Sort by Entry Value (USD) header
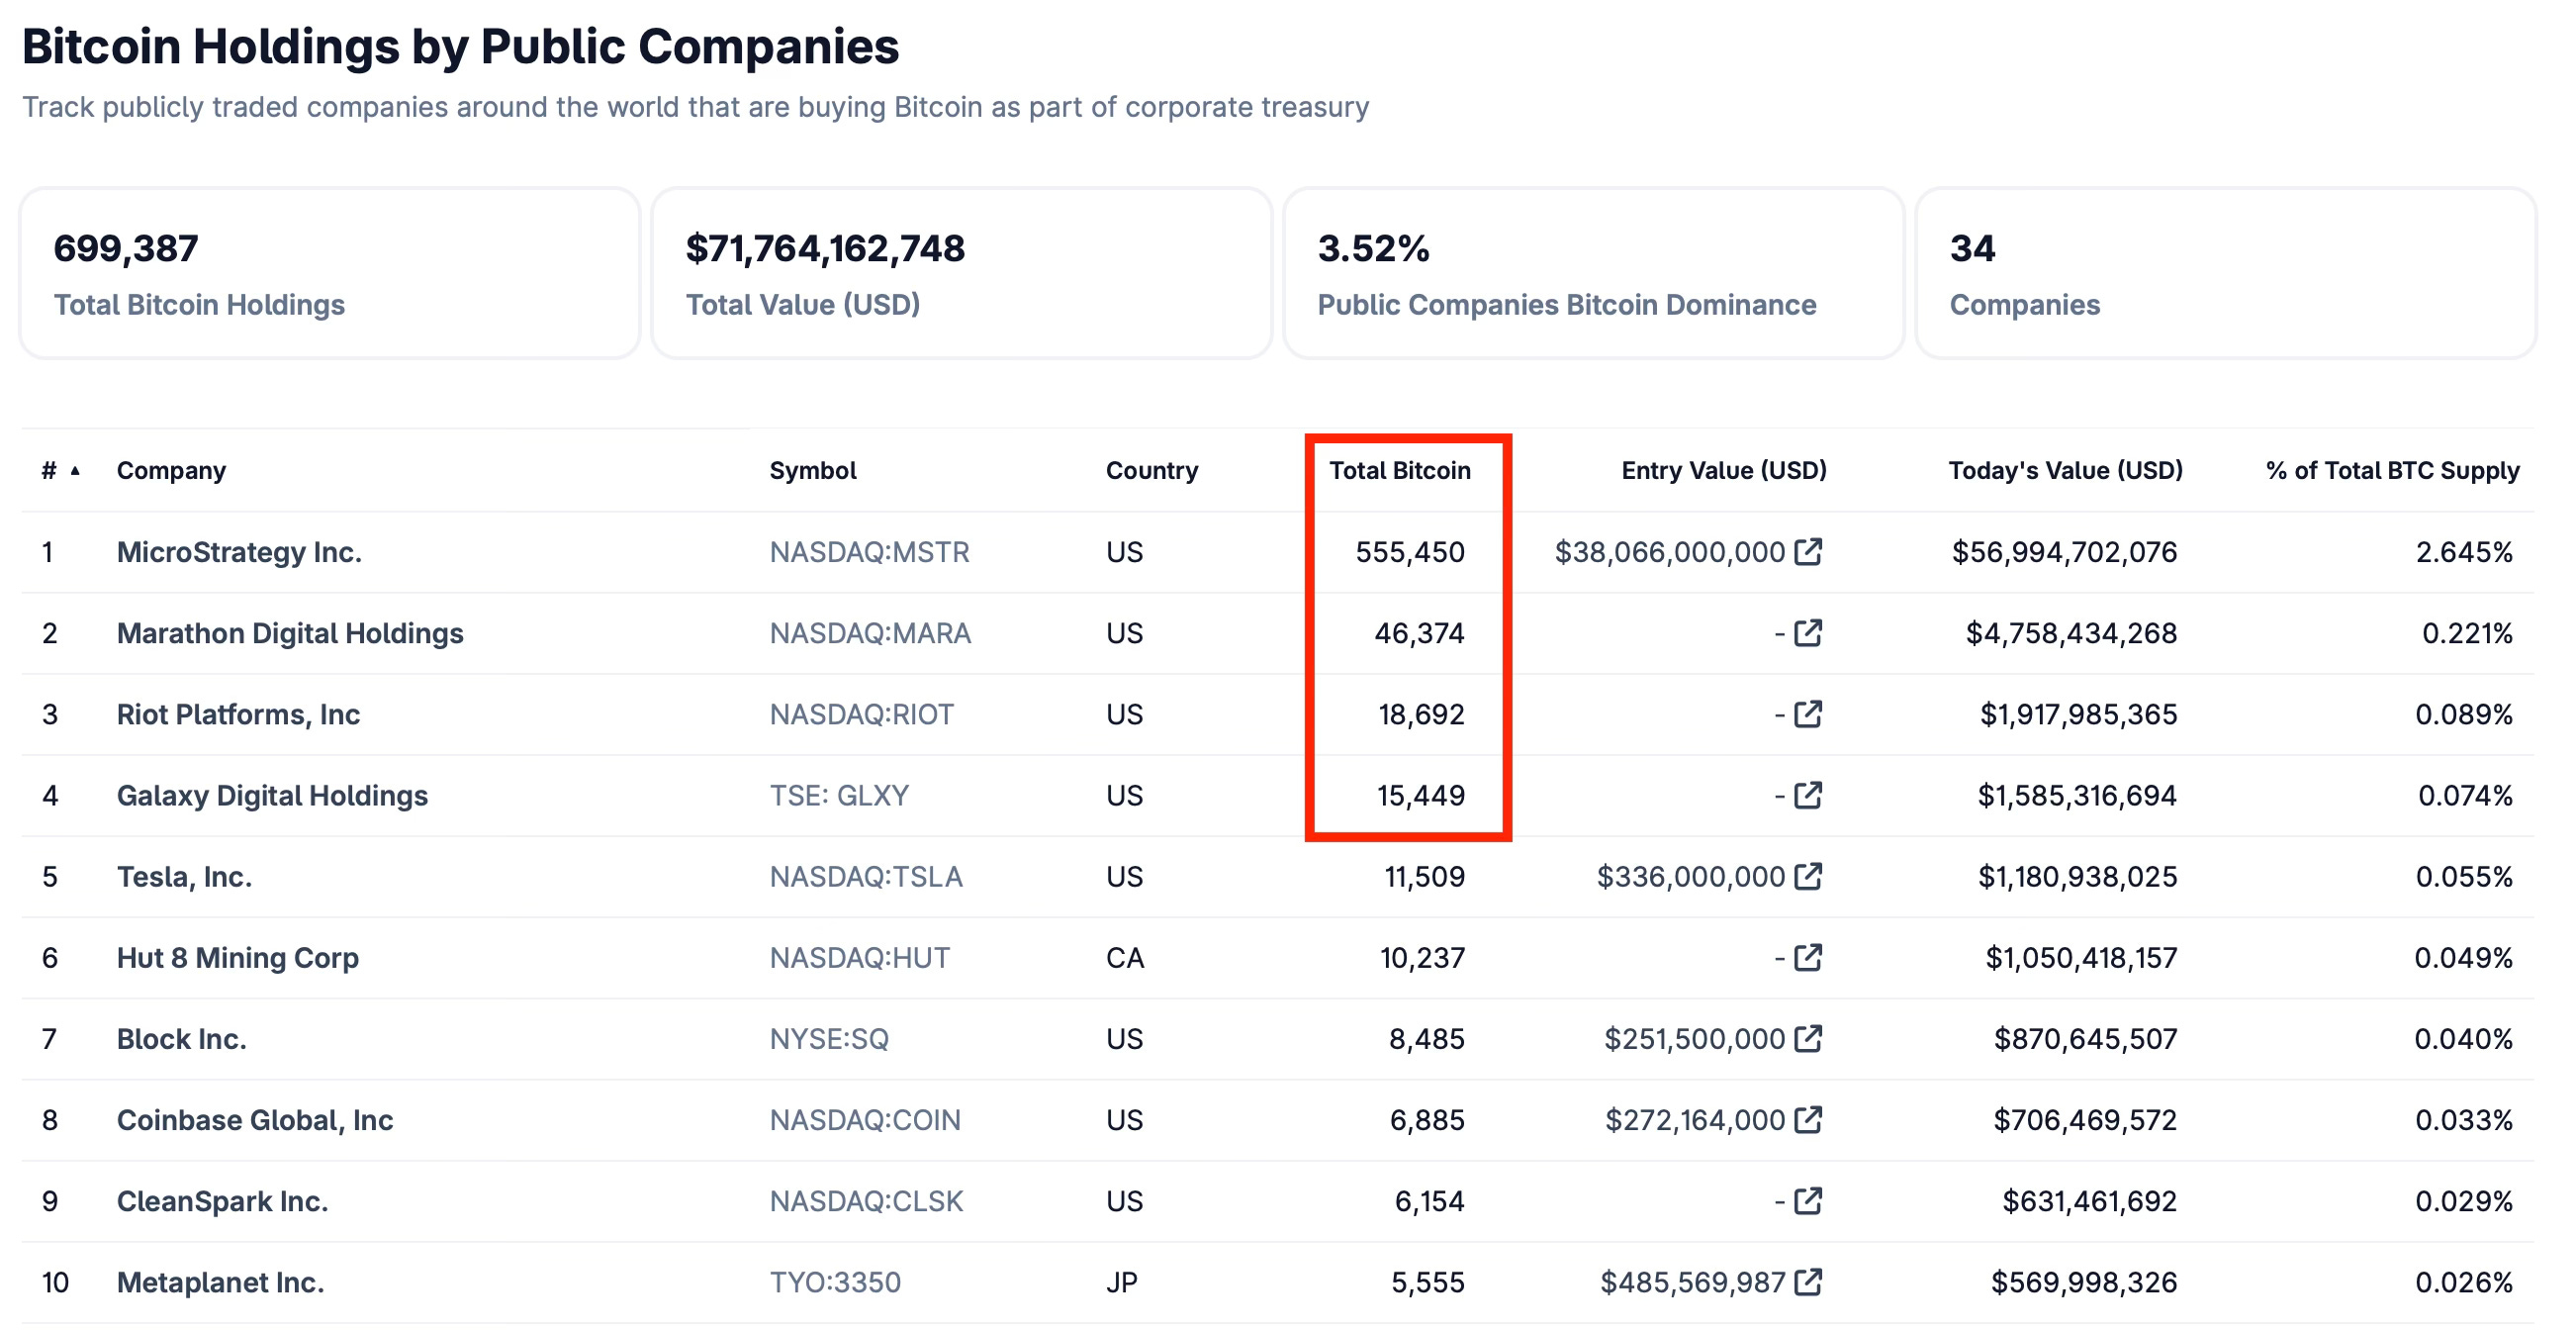 coord(1723,470)
